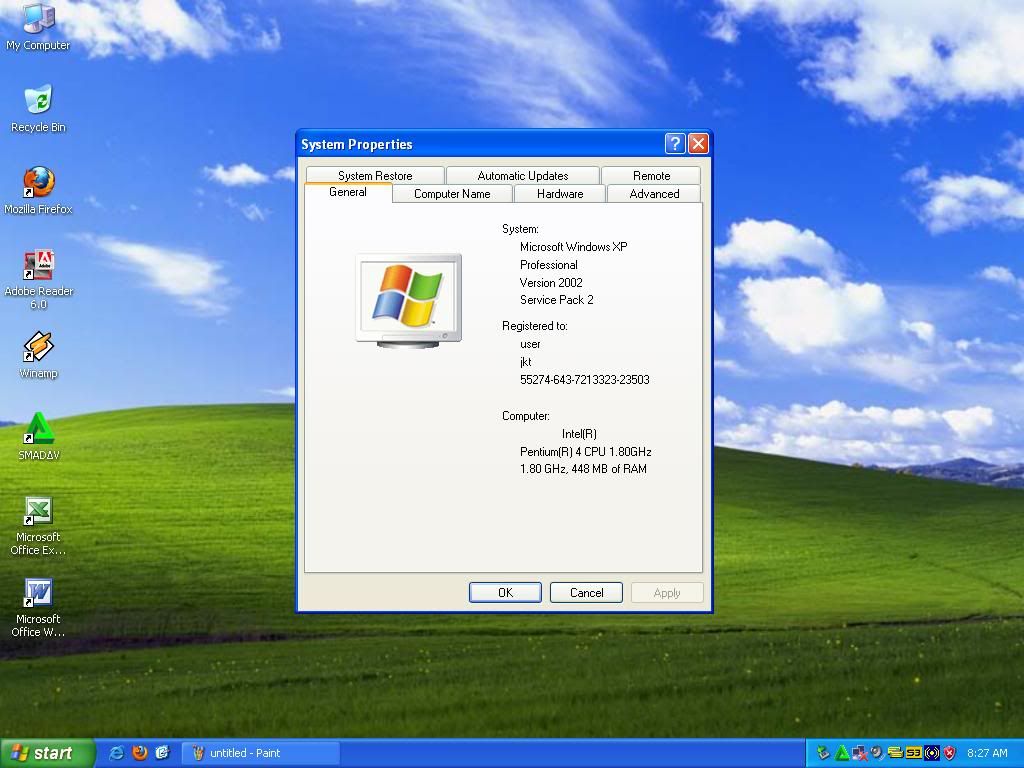Viewport: 1024px width, 768px height.
Task: Click the Version 2002 text
Action: pyautogui.click(x=551, y=283)
